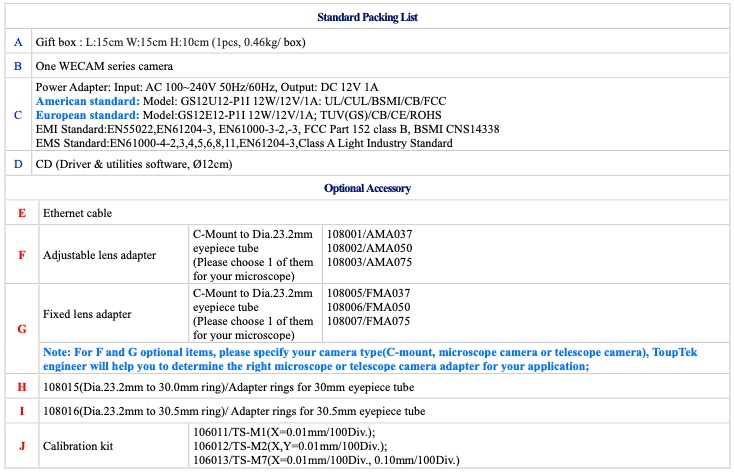Click '108015(Dia.23.2mm to 30.0mm ring)' text
734x475 pixels.
pos(134,387)
